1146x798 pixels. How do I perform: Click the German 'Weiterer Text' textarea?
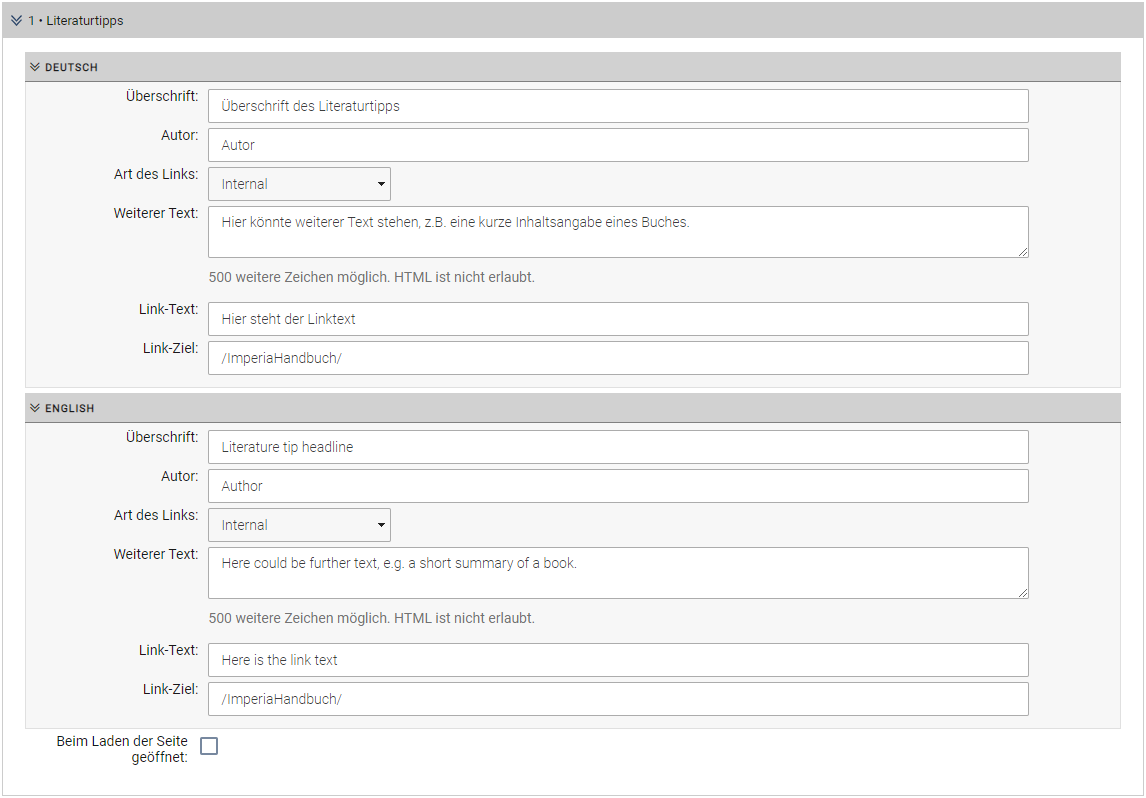[x=618, y=232]
